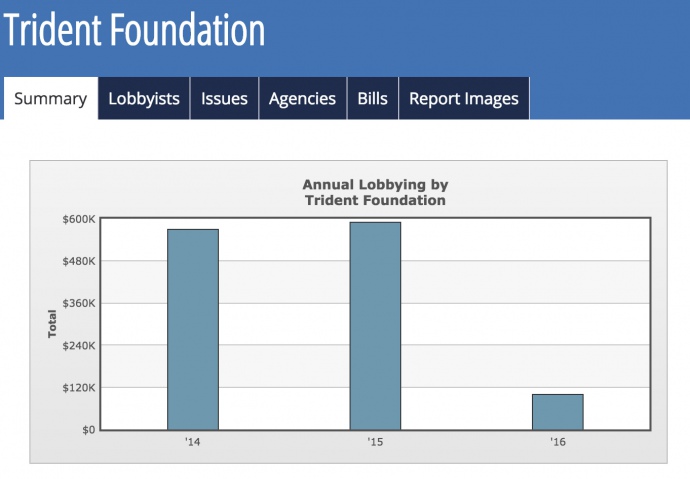Click the Trident Foundation page heading
Screen dimensions: 690x479
(x=134, y=31)
